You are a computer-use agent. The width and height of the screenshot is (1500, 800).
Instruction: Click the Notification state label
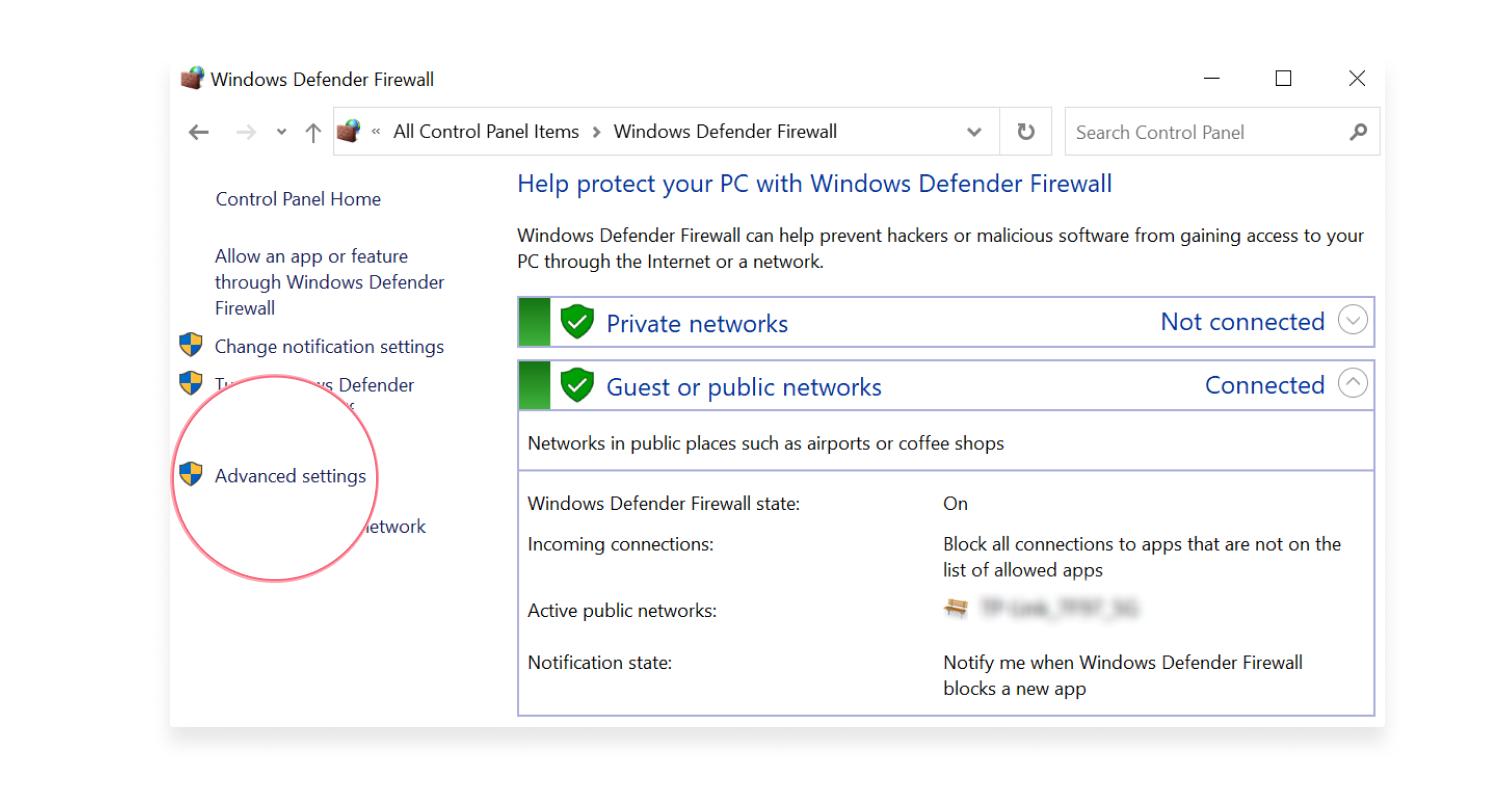[x=600, y=663]
